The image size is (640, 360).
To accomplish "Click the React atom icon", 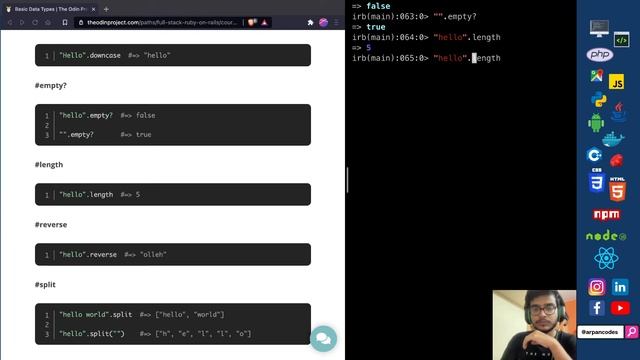I will (x=606, y=258).
